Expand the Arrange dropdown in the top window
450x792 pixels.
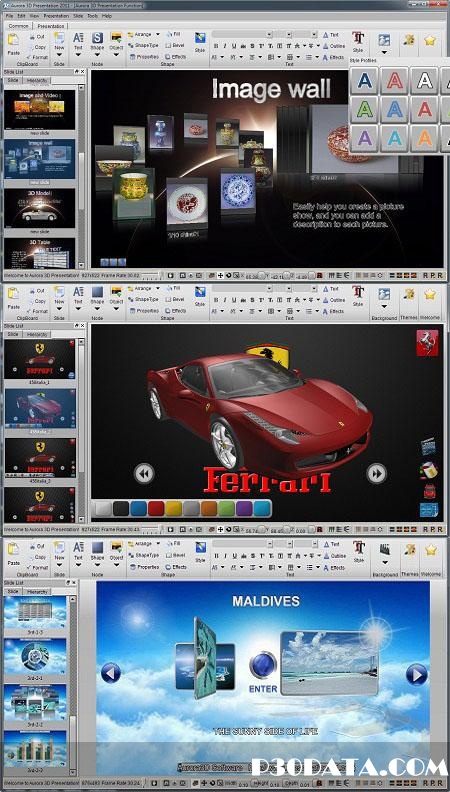158,34
